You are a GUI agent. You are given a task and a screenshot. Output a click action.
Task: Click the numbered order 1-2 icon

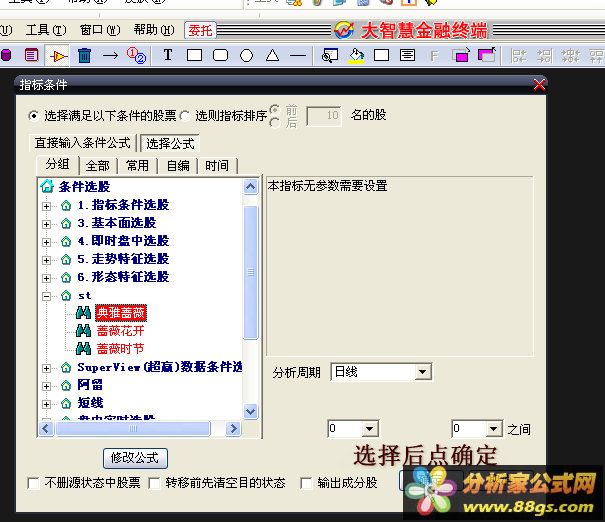click(x=136, y=55)
